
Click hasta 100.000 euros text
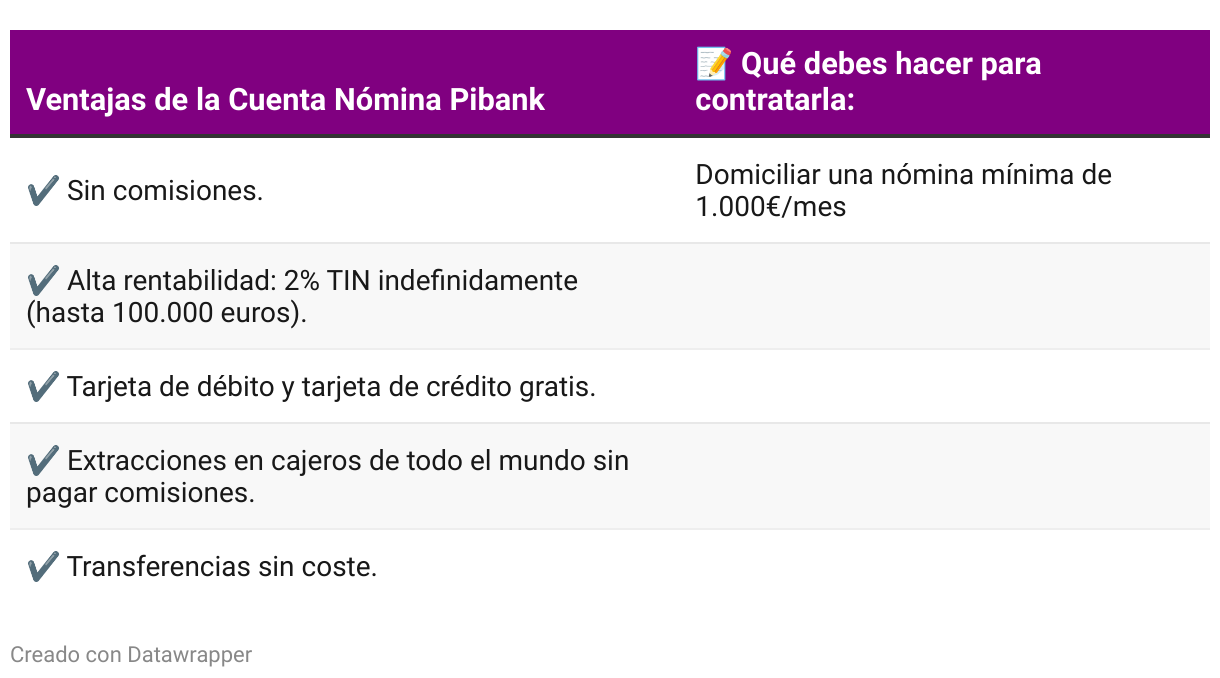[166, 312]
